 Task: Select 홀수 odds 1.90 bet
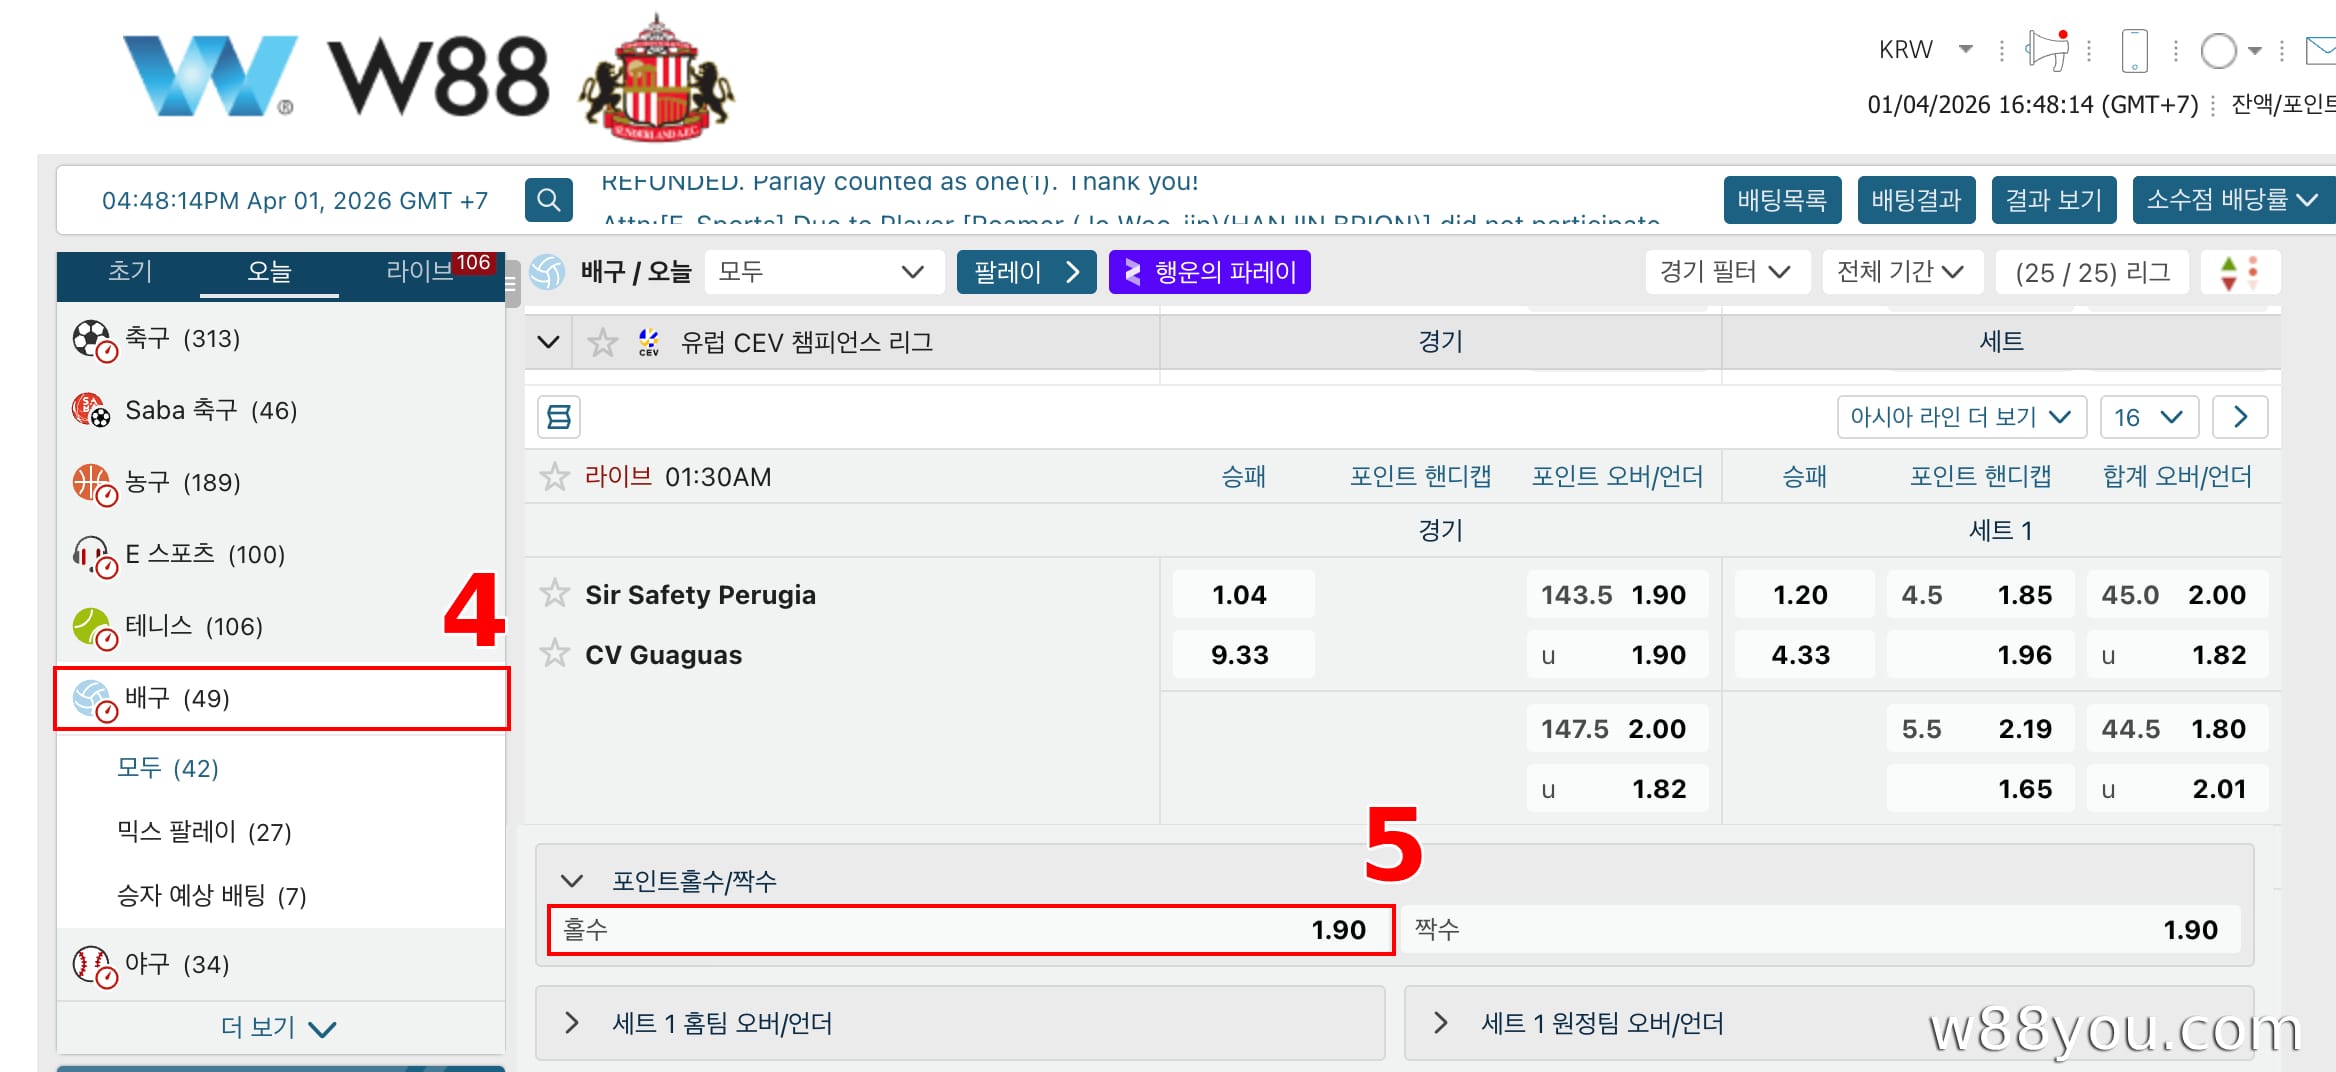pyautogui.click(x=970, y=930)
